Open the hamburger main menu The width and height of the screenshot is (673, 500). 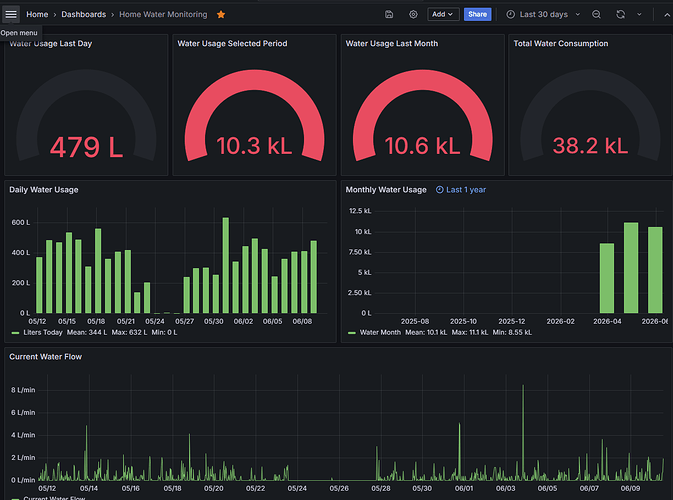pos(11,15)
